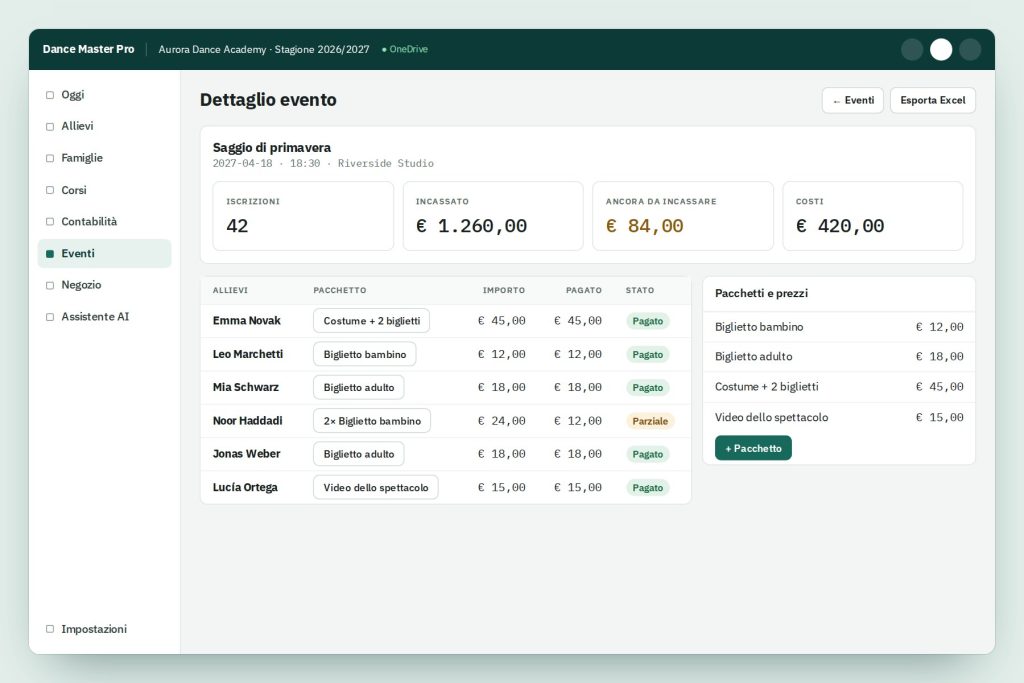The height and width of the screenshot is (683, 1024).
Task: Click the 2× Biglietto bambino package chip
Action: pos(372,421)
